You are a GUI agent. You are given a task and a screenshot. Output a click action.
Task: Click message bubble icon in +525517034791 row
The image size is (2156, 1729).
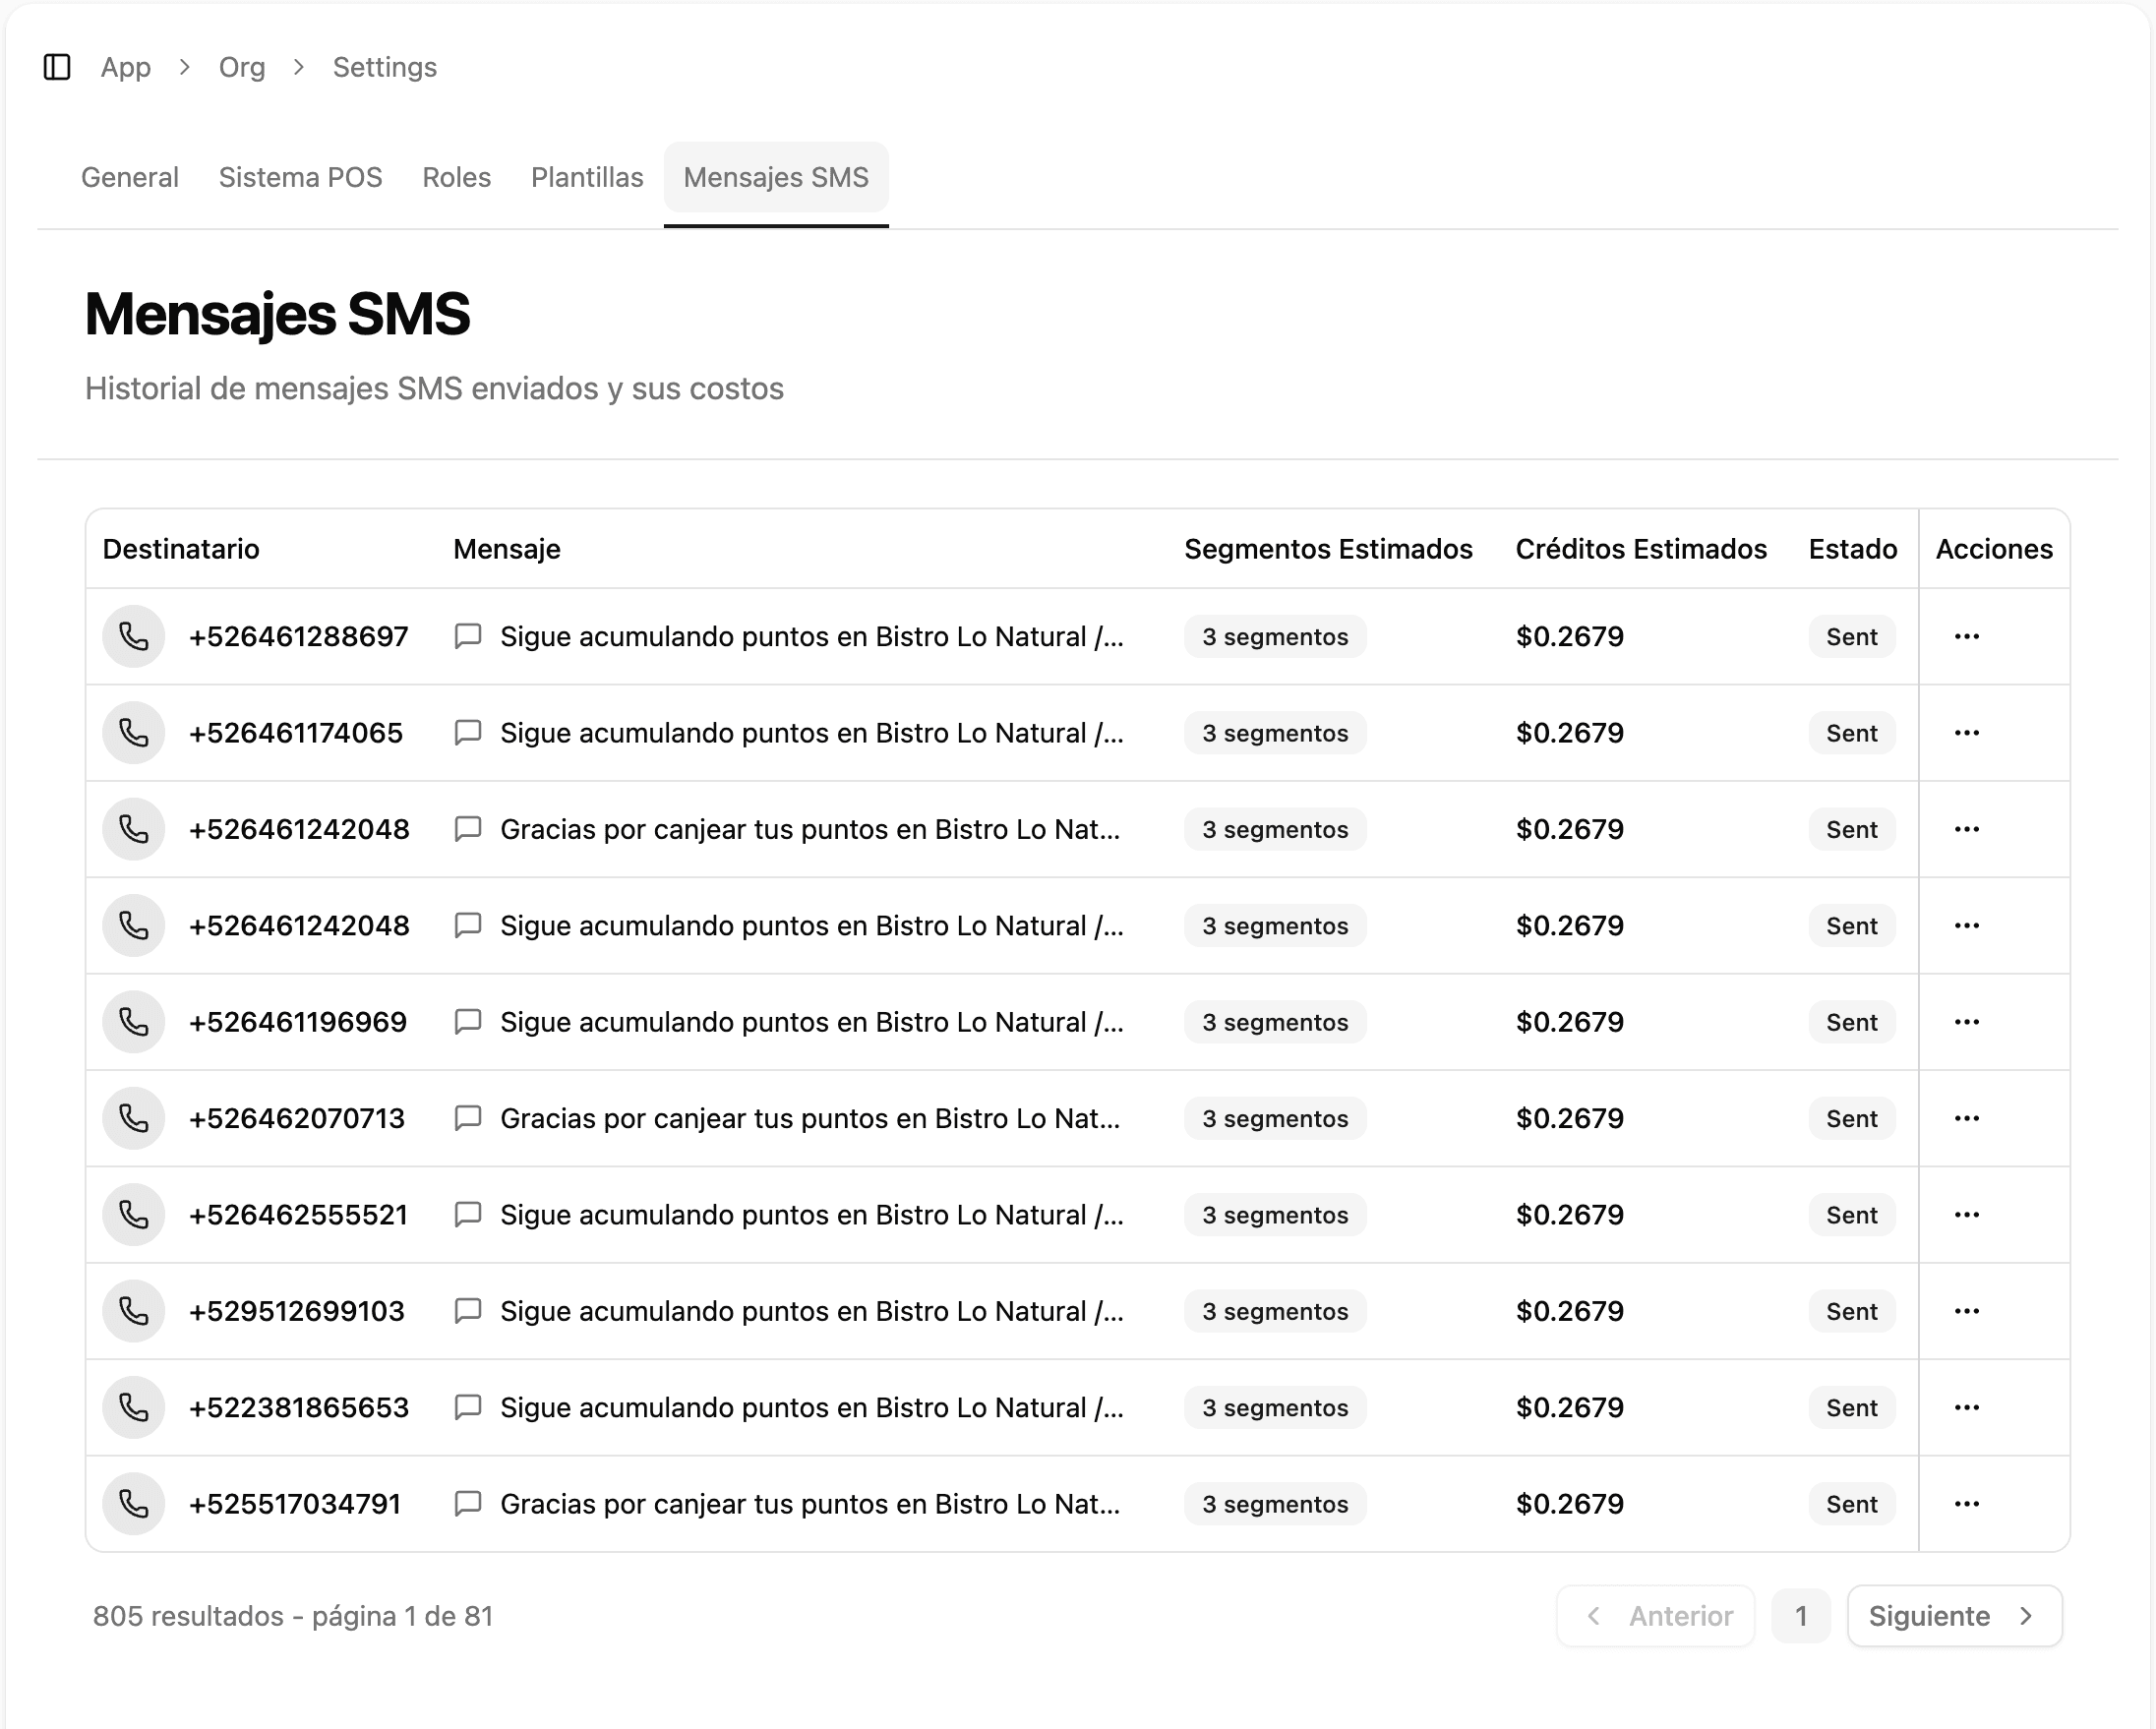click(467, 1504)
